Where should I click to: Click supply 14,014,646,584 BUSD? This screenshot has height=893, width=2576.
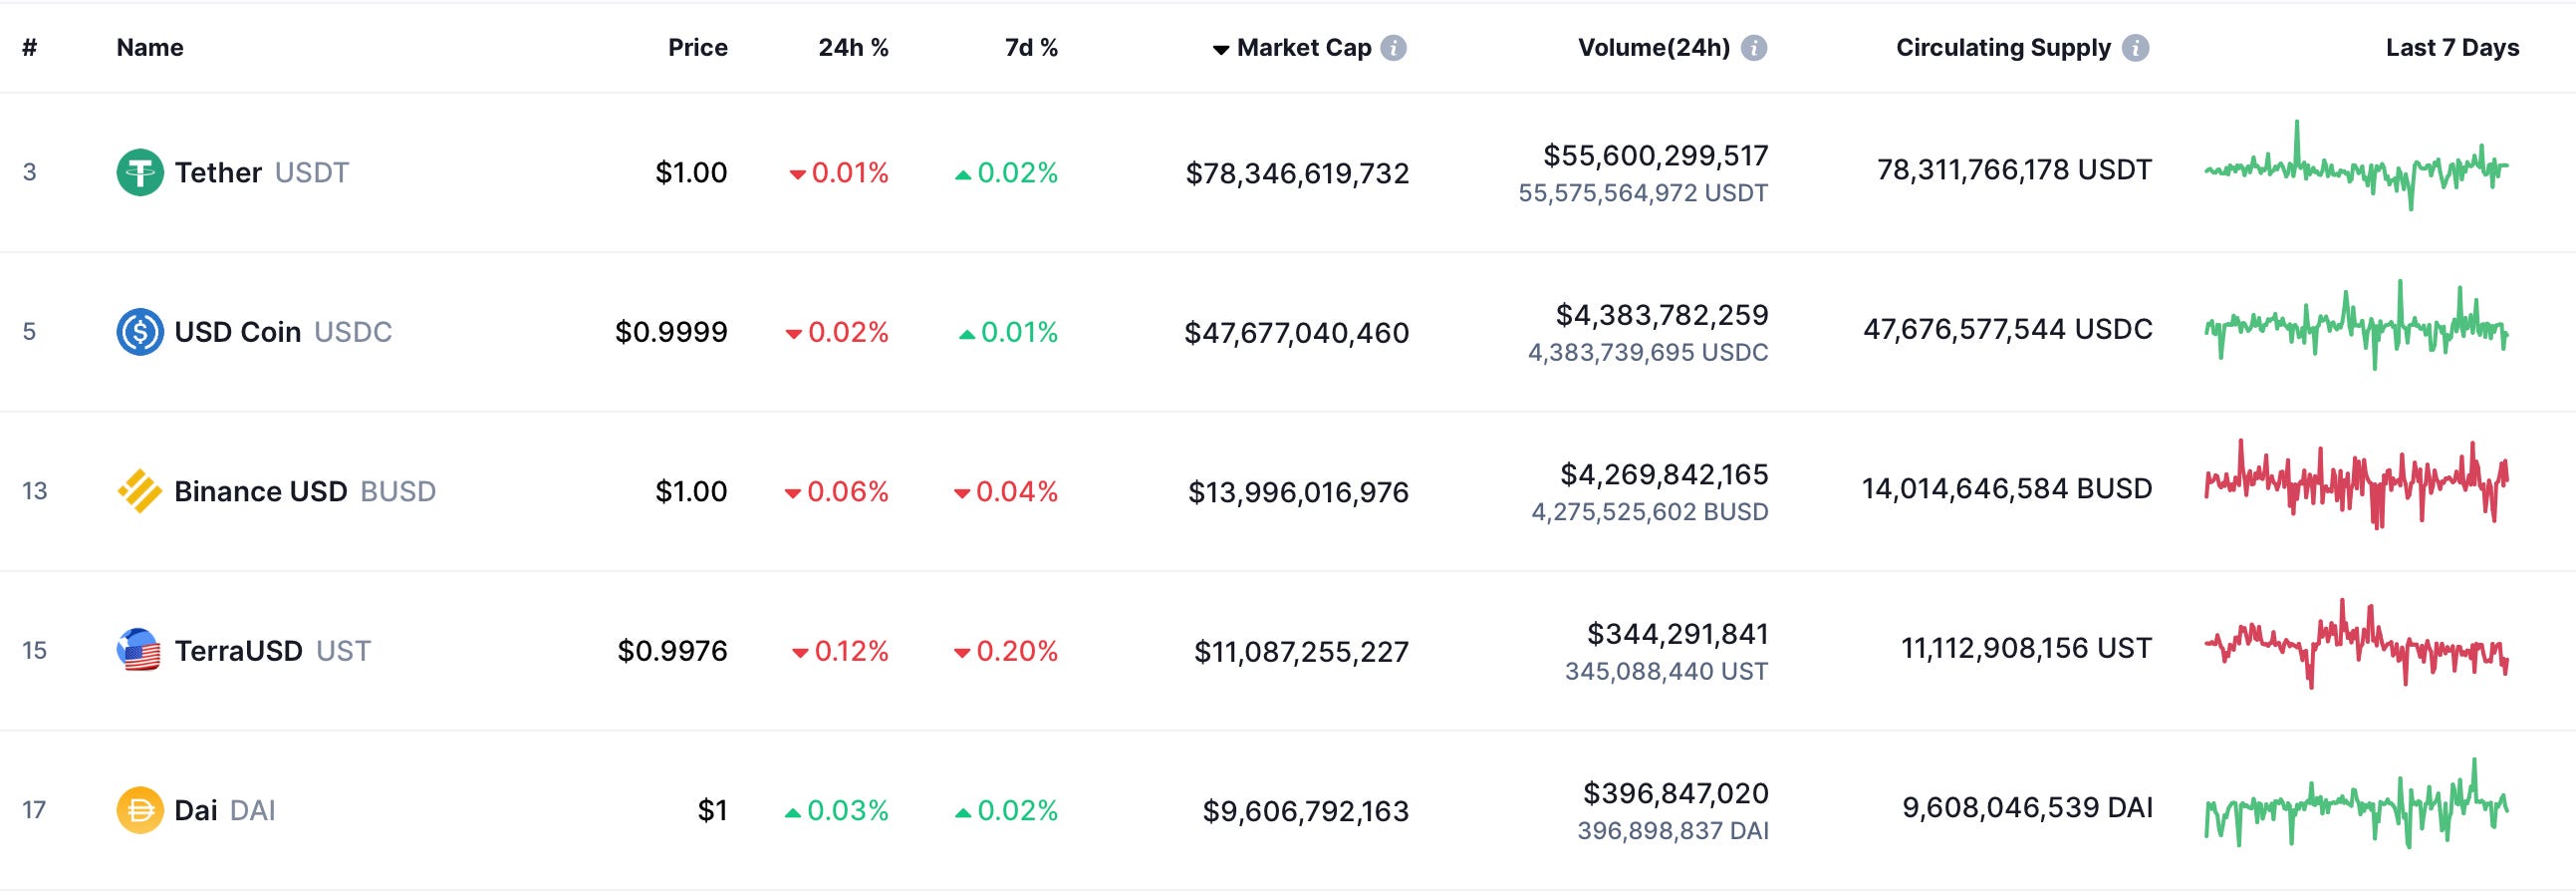[x=2007, y=489]
